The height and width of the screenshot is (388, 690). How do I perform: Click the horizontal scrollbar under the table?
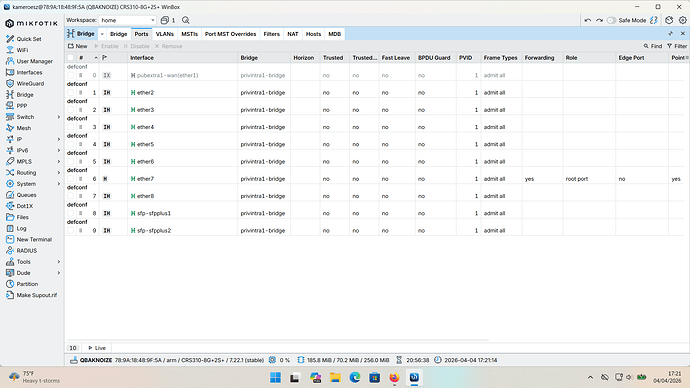[x=277, y=340]
